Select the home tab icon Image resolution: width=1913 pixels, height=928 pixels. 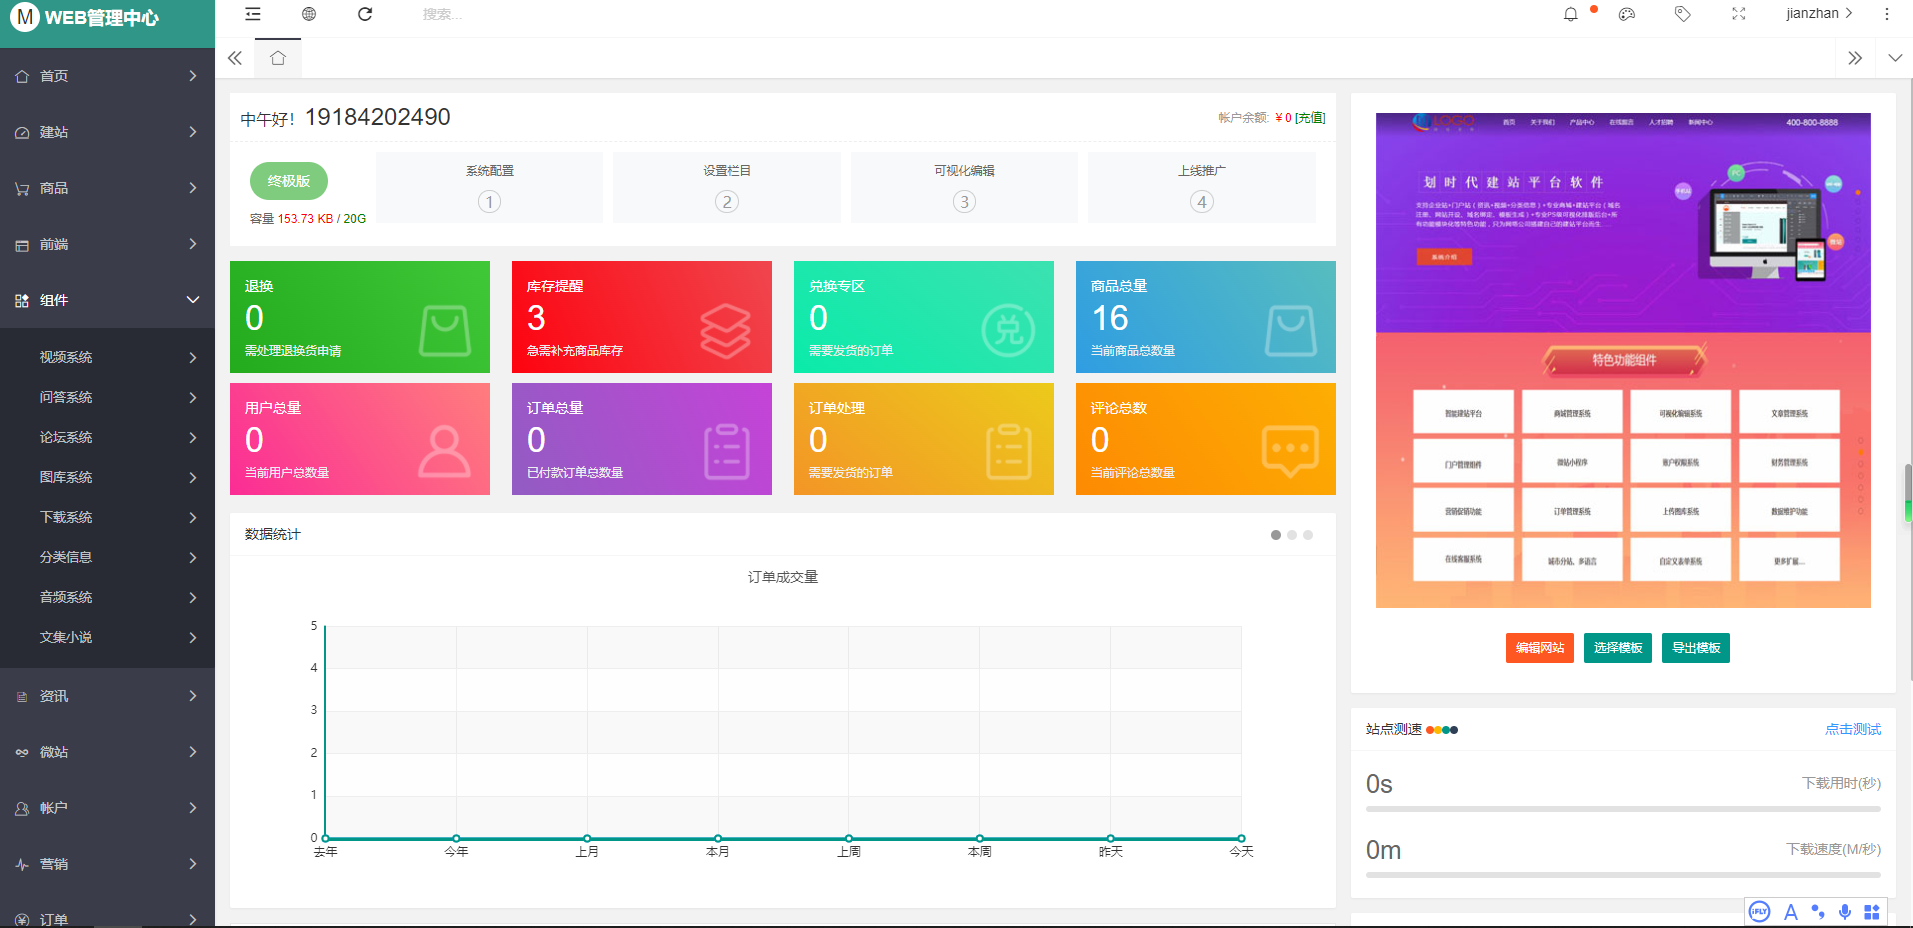click(278, 58)
